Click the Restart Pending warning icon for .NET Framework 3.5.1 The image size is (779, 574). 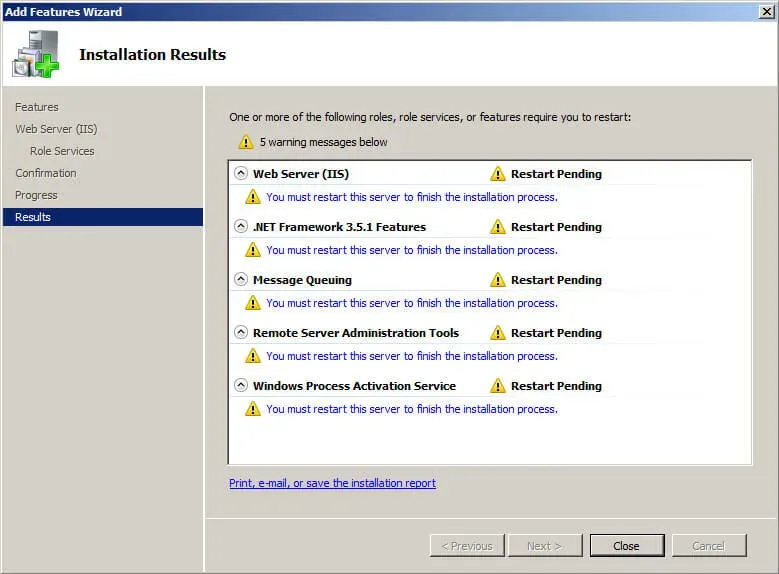tap(497, 227)
